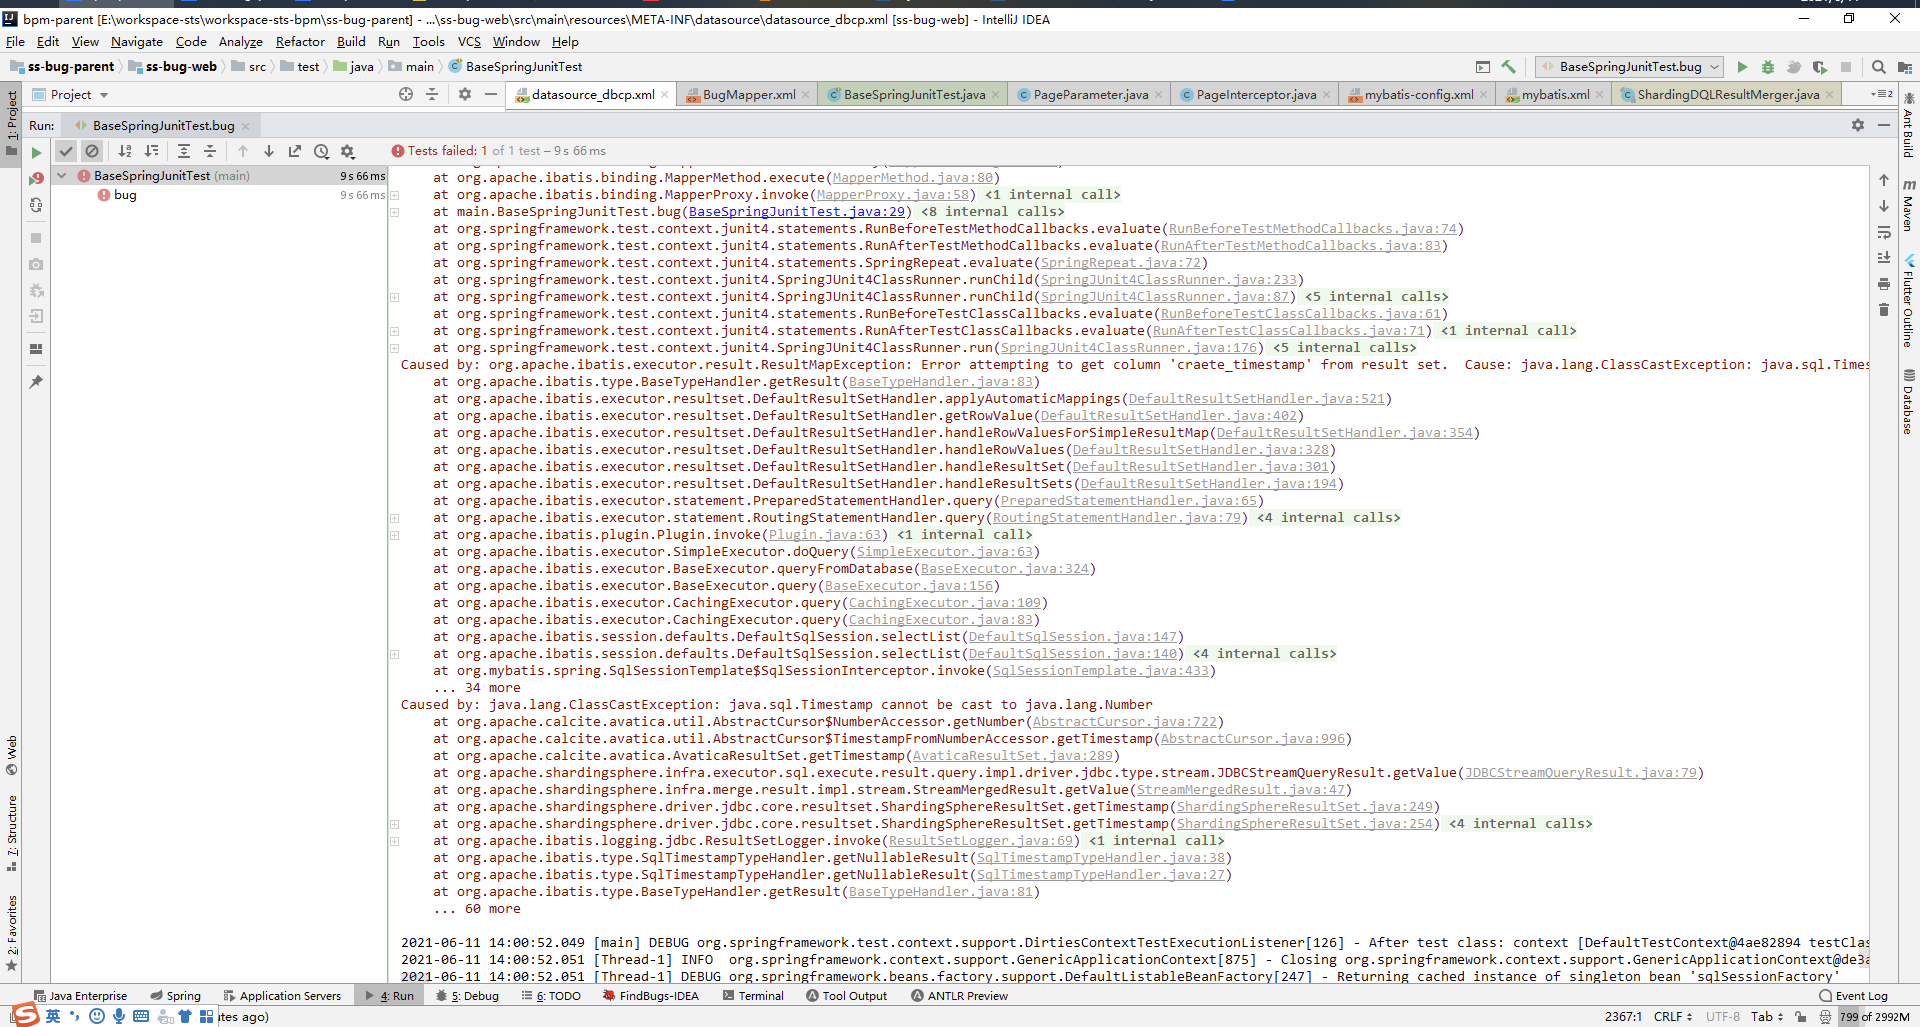The height and width of the screenshot is (1027, 1920).
Task: Open the Refactor menu
Action: click(300, 42)
